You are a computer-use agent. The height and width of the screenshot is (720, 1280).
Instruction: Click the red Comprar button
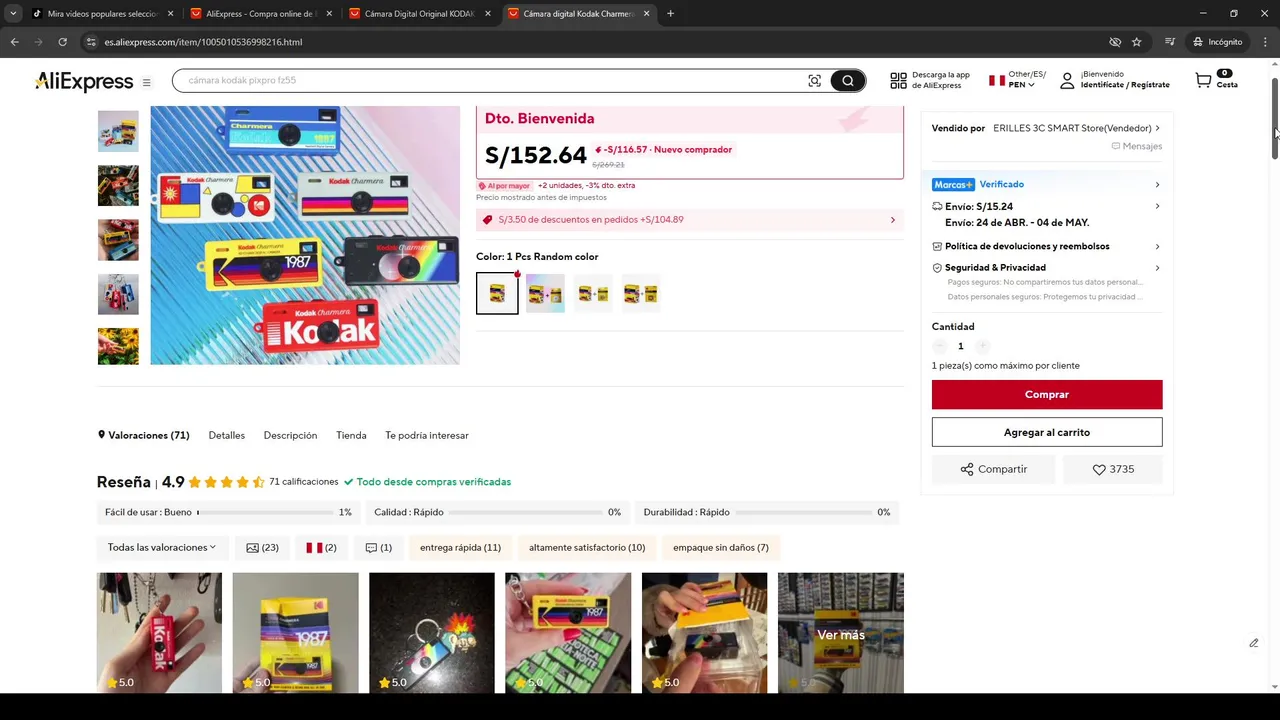(x=1047, y=395)
